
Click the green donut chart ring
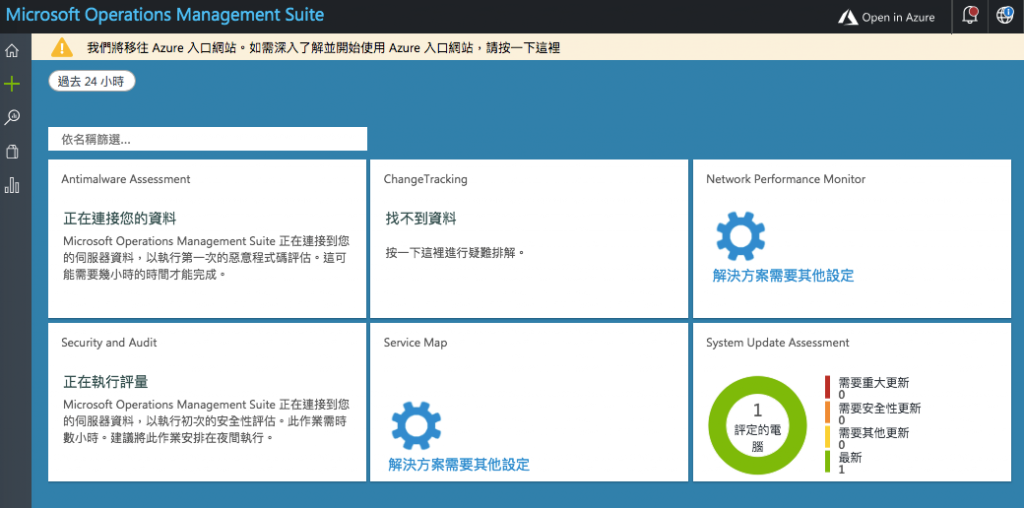[718, 427]
